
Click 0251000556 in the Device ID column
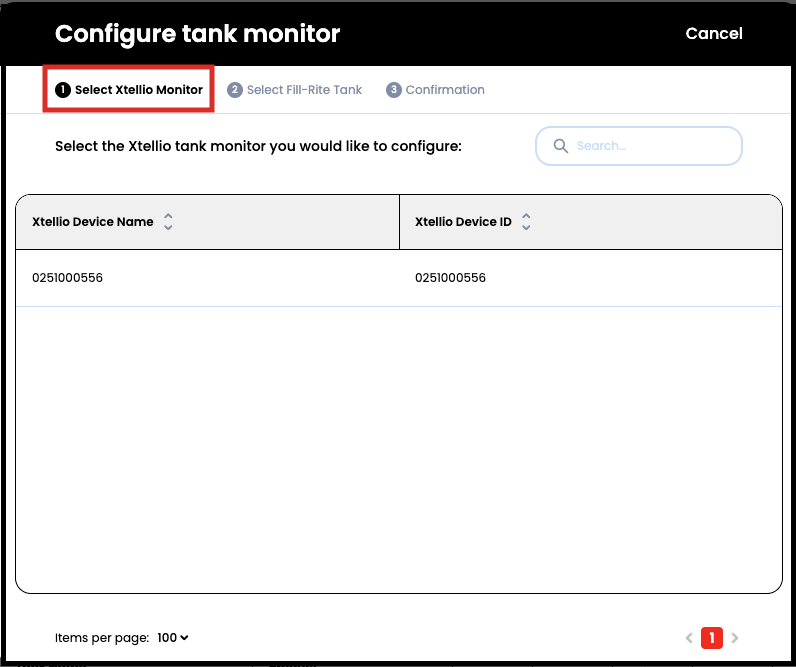click(x=450, y=278)
